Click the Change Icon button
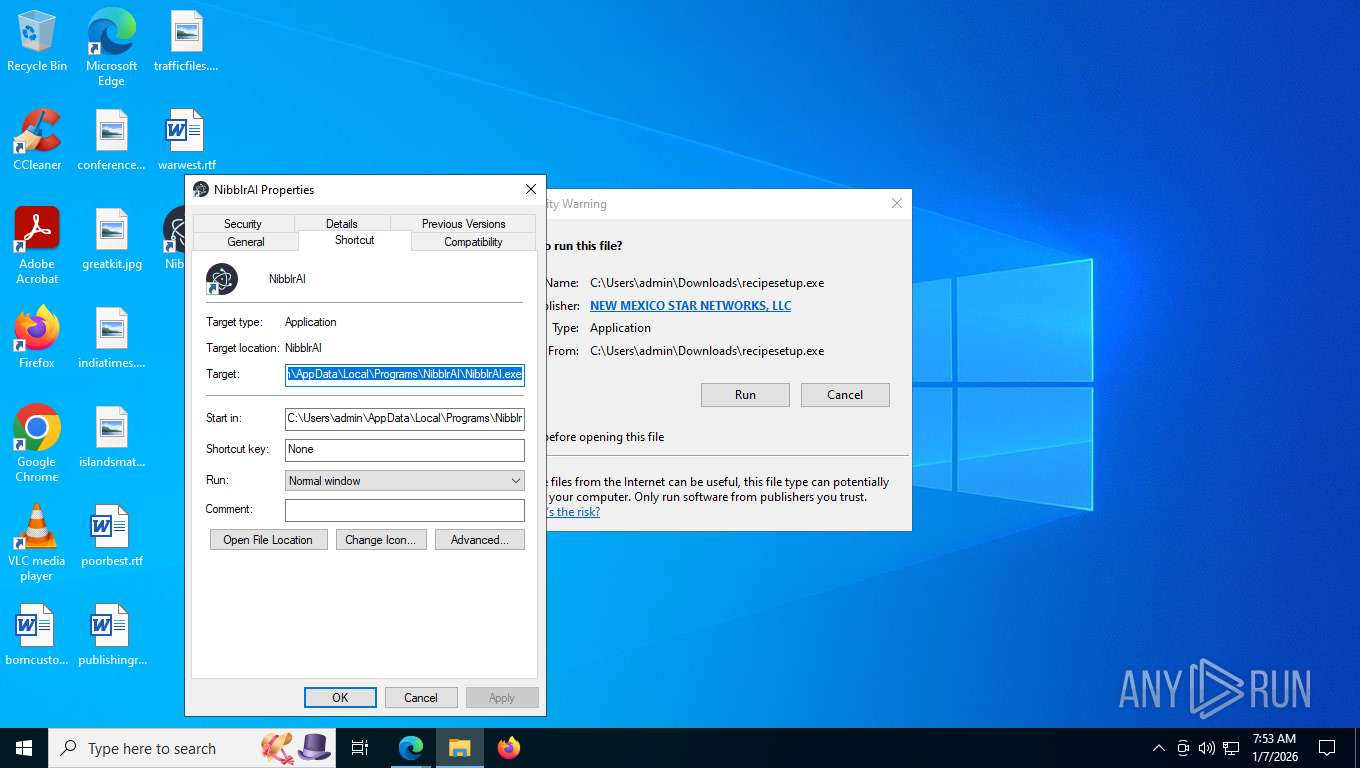Screen dimensions: 1360x768 pos(381,540)
